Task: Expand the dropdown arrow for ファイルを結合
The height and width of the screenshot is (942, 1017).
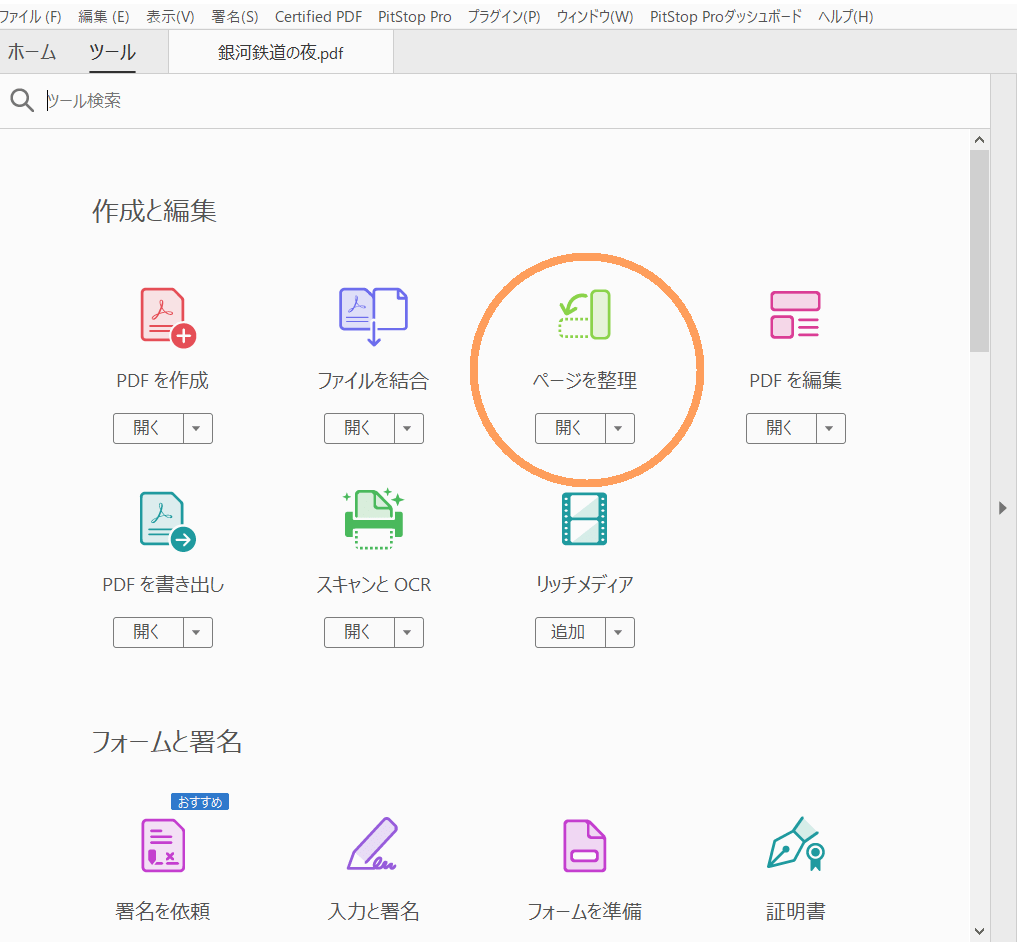Action: pos(409,428)
